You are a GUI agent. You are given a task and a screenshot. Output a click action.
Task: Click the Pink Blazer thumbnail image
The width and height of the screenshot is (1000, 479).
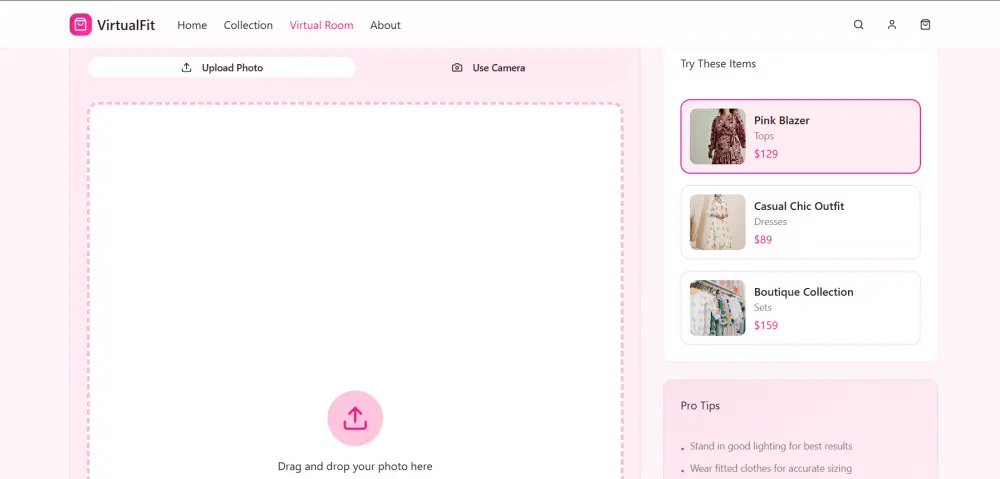717,136
